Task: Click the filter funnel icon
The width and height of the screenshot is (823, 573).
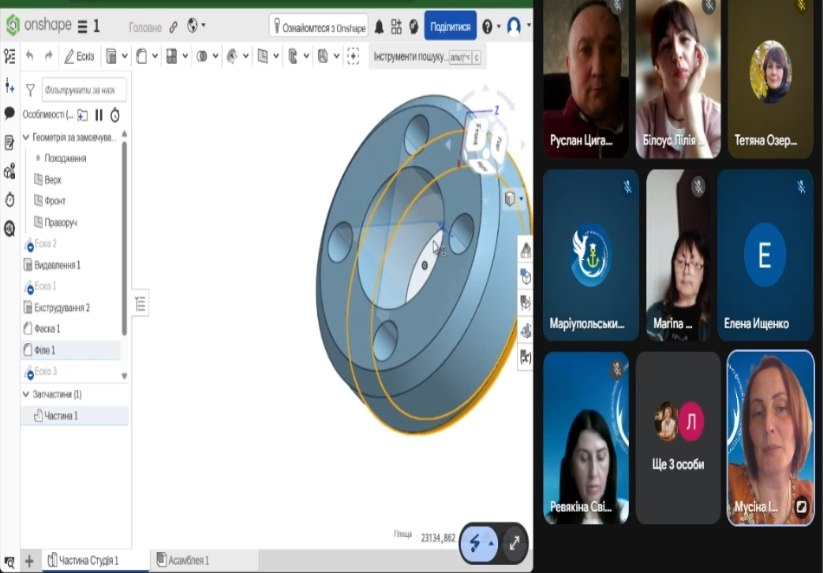Action: click(30, 90)
